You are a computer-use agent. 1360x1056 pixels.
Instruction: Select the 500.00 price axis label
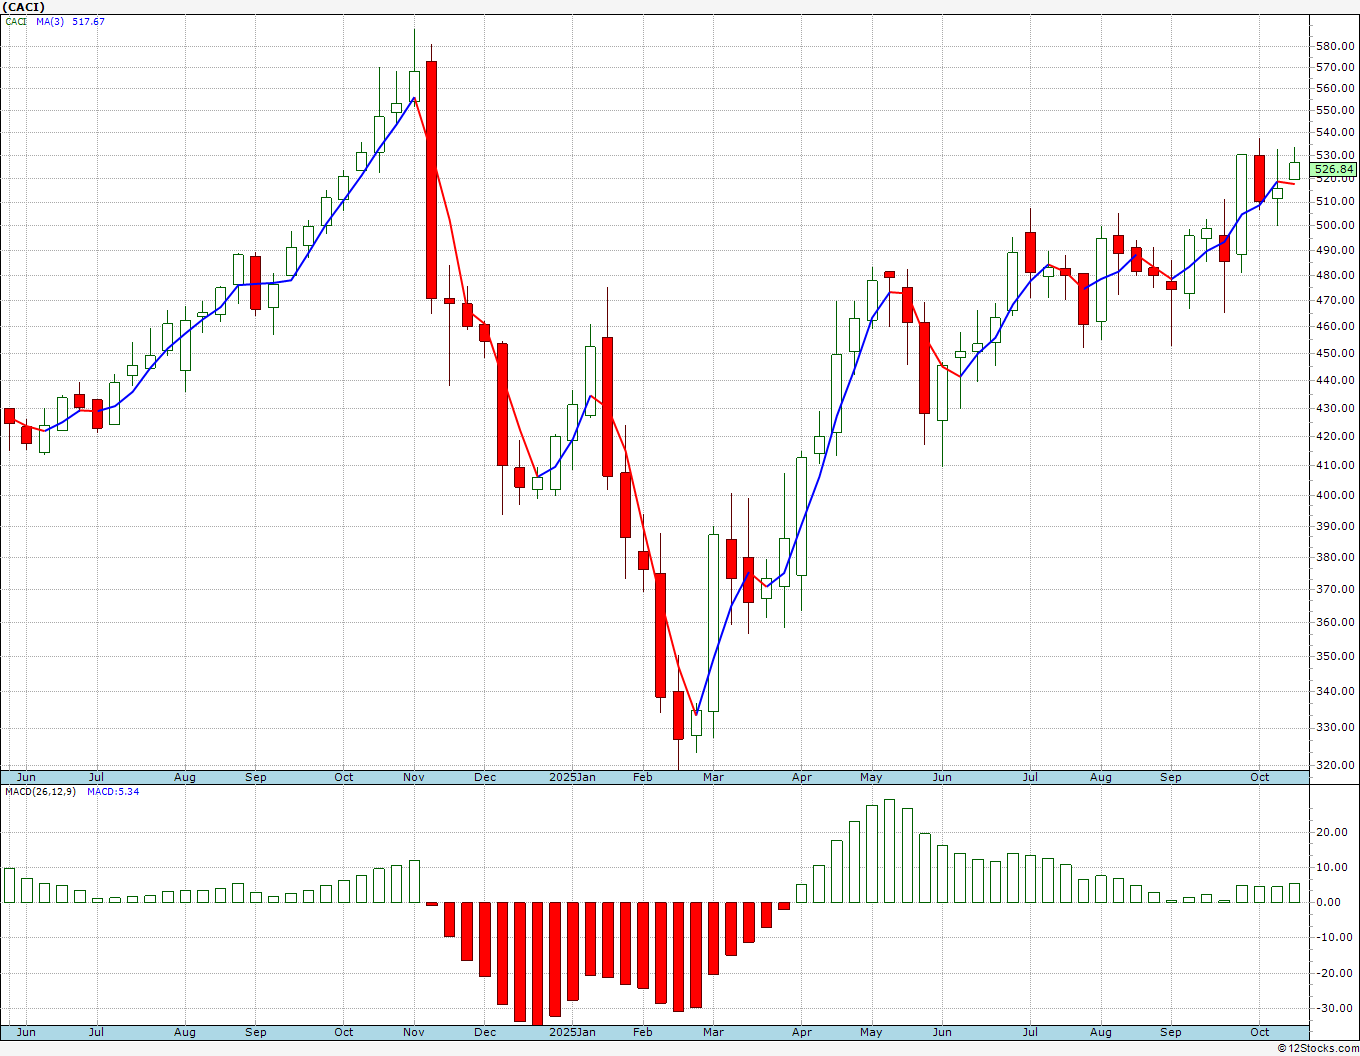coord(1336,225)
